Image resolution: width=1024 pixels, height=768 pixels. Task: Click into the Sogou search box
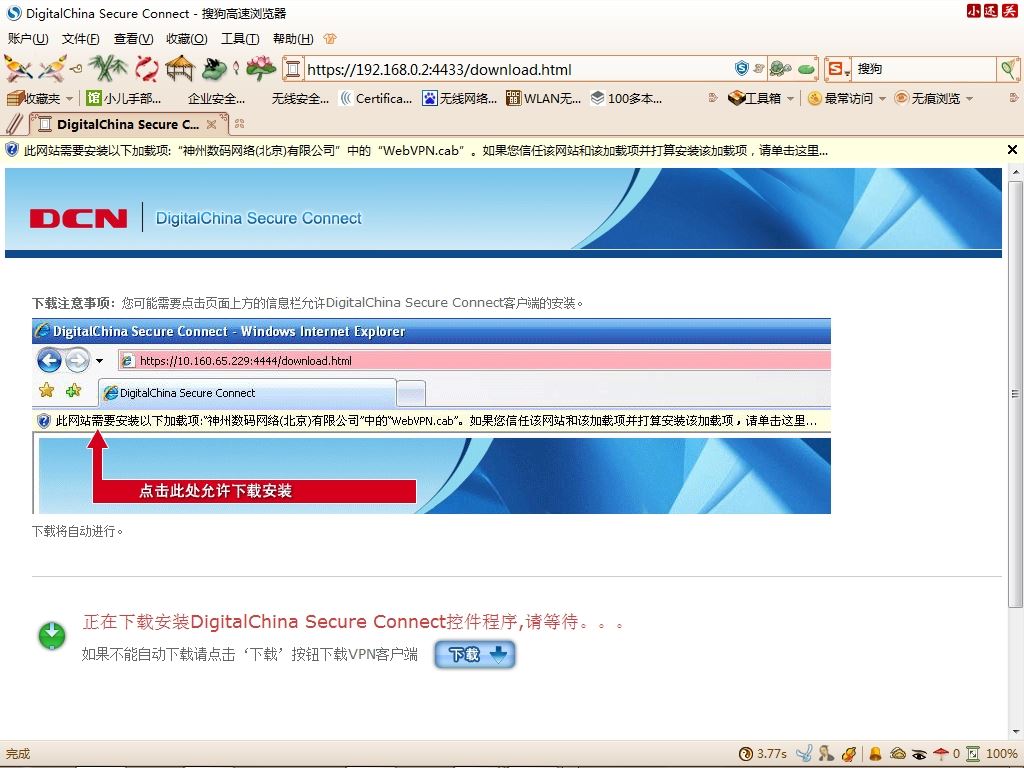925,69
